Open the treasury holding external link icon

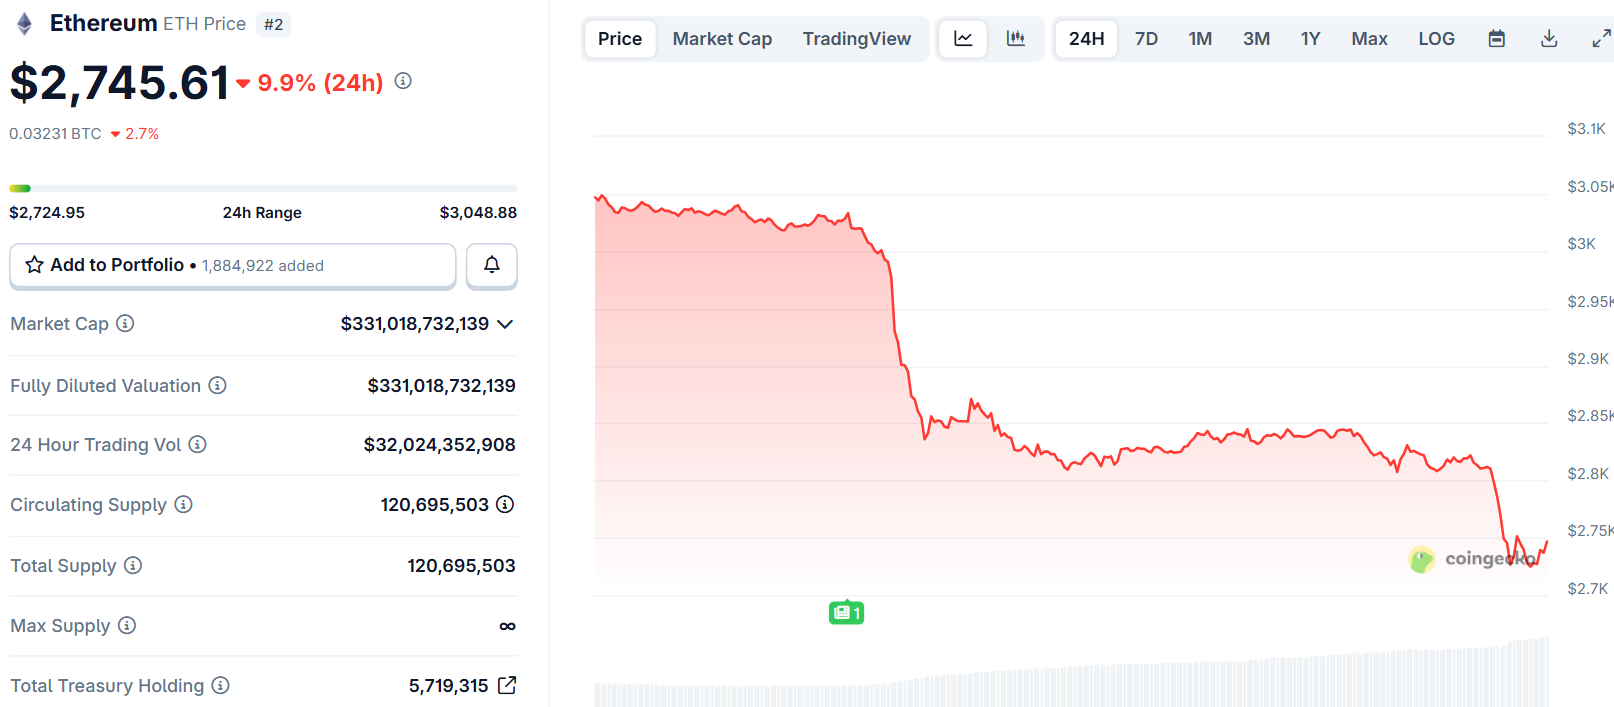507,685
